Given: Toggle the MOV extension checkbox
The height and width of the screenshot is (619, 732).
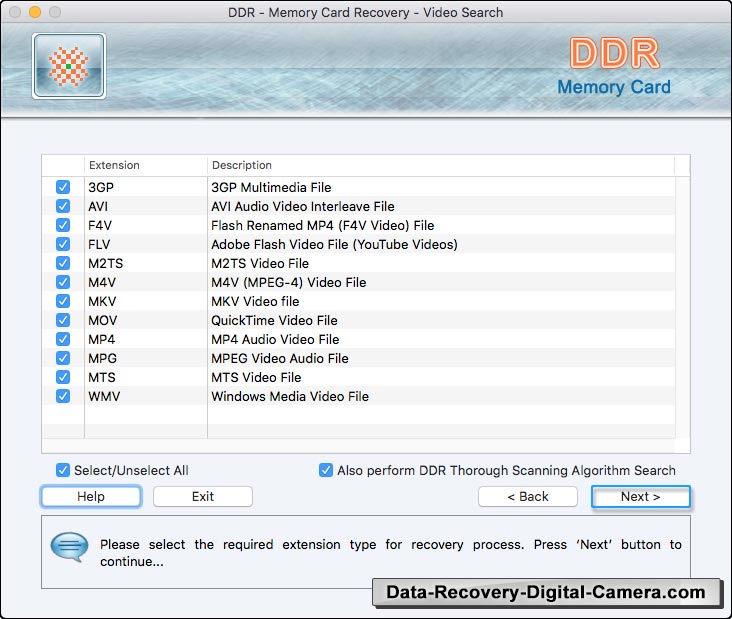Looking at the screenshot, I should (x=63, y=320).
